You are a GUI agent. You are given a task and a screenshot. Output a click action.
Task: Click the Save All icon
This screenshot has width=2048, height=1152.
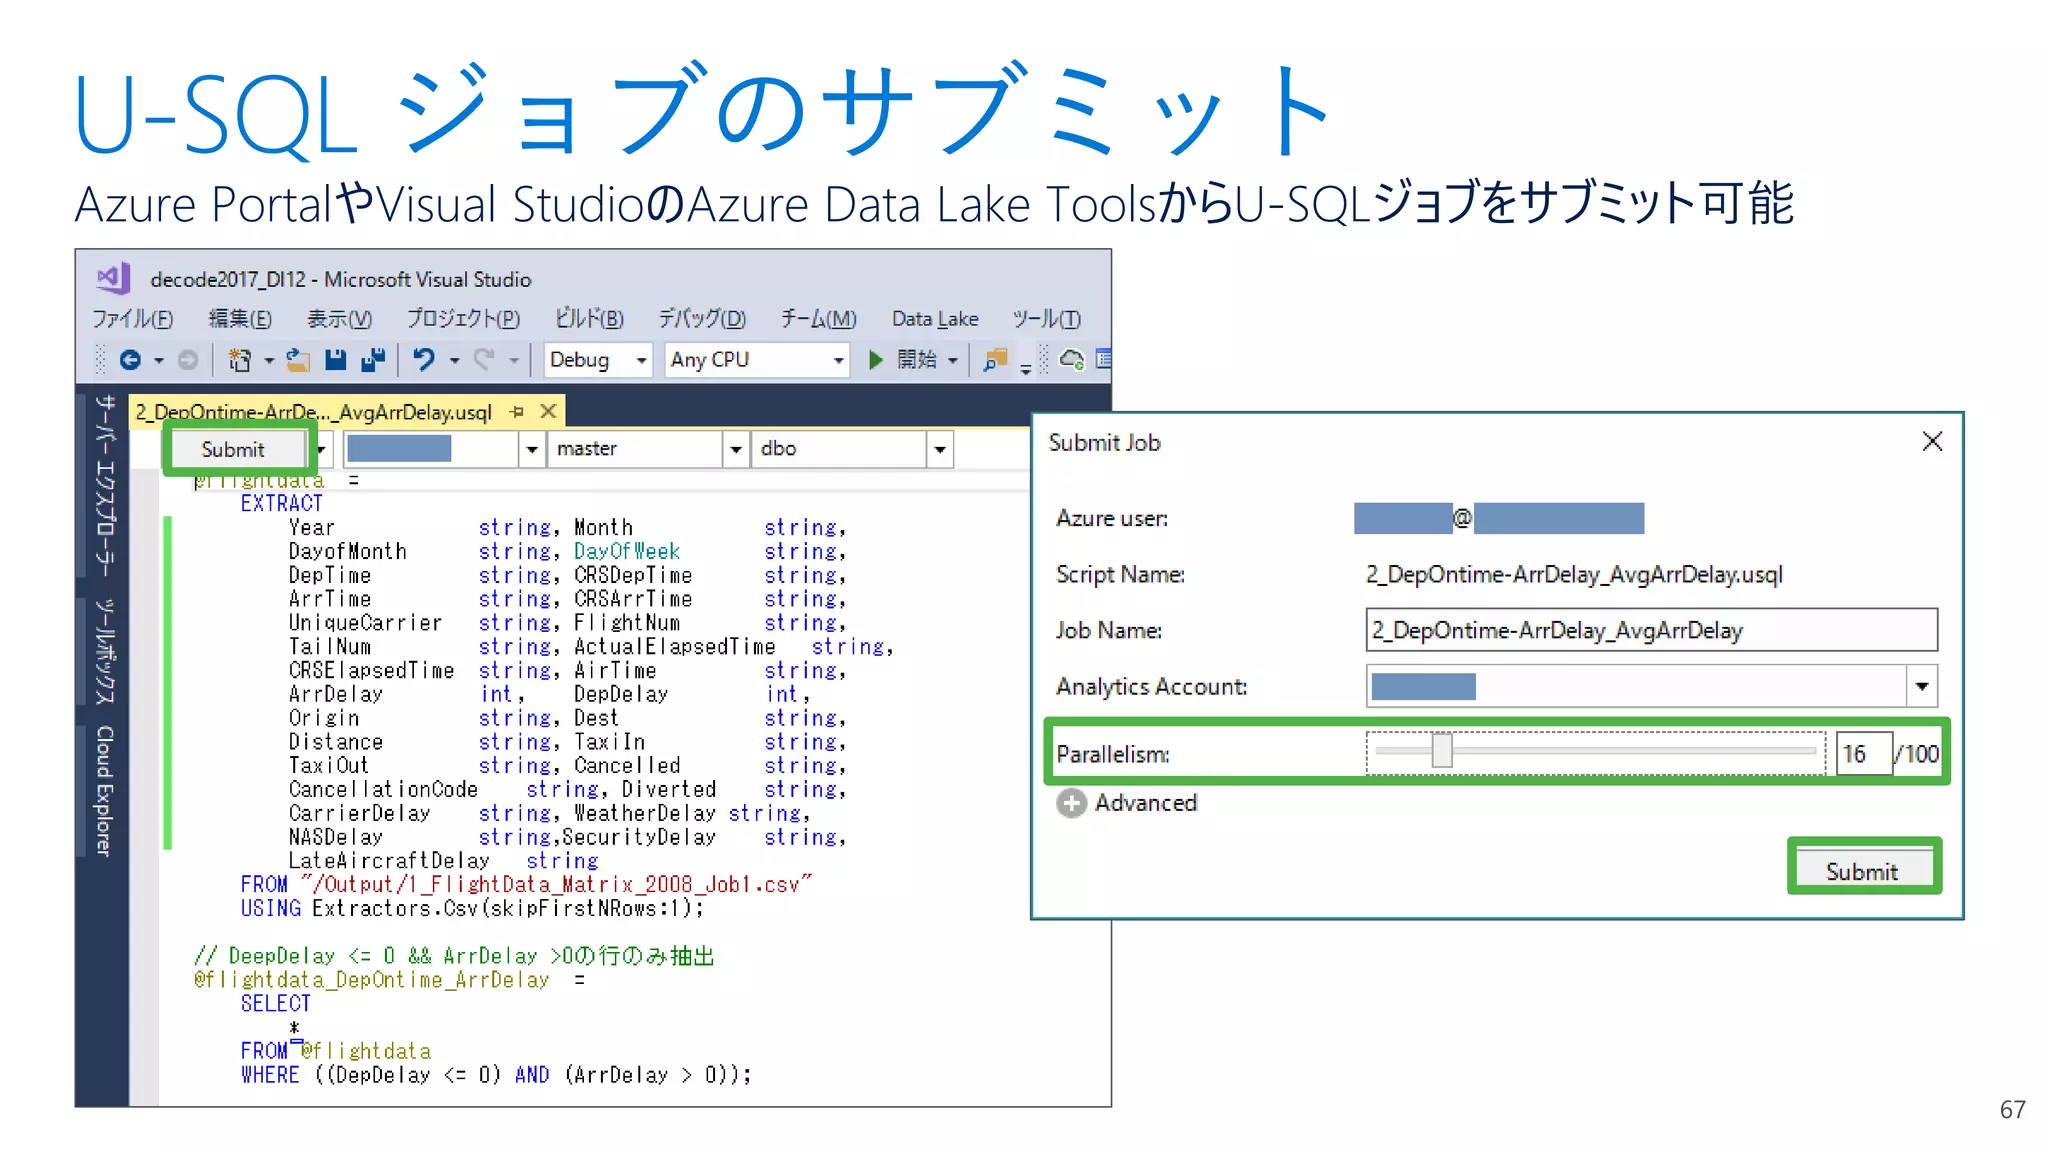click(x=373, y=360)
